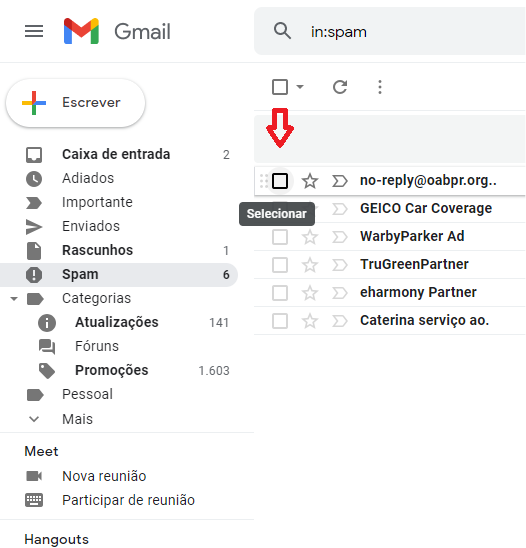Click the search magnifier icon
This screenshot has height=548, width=526.
282,31
